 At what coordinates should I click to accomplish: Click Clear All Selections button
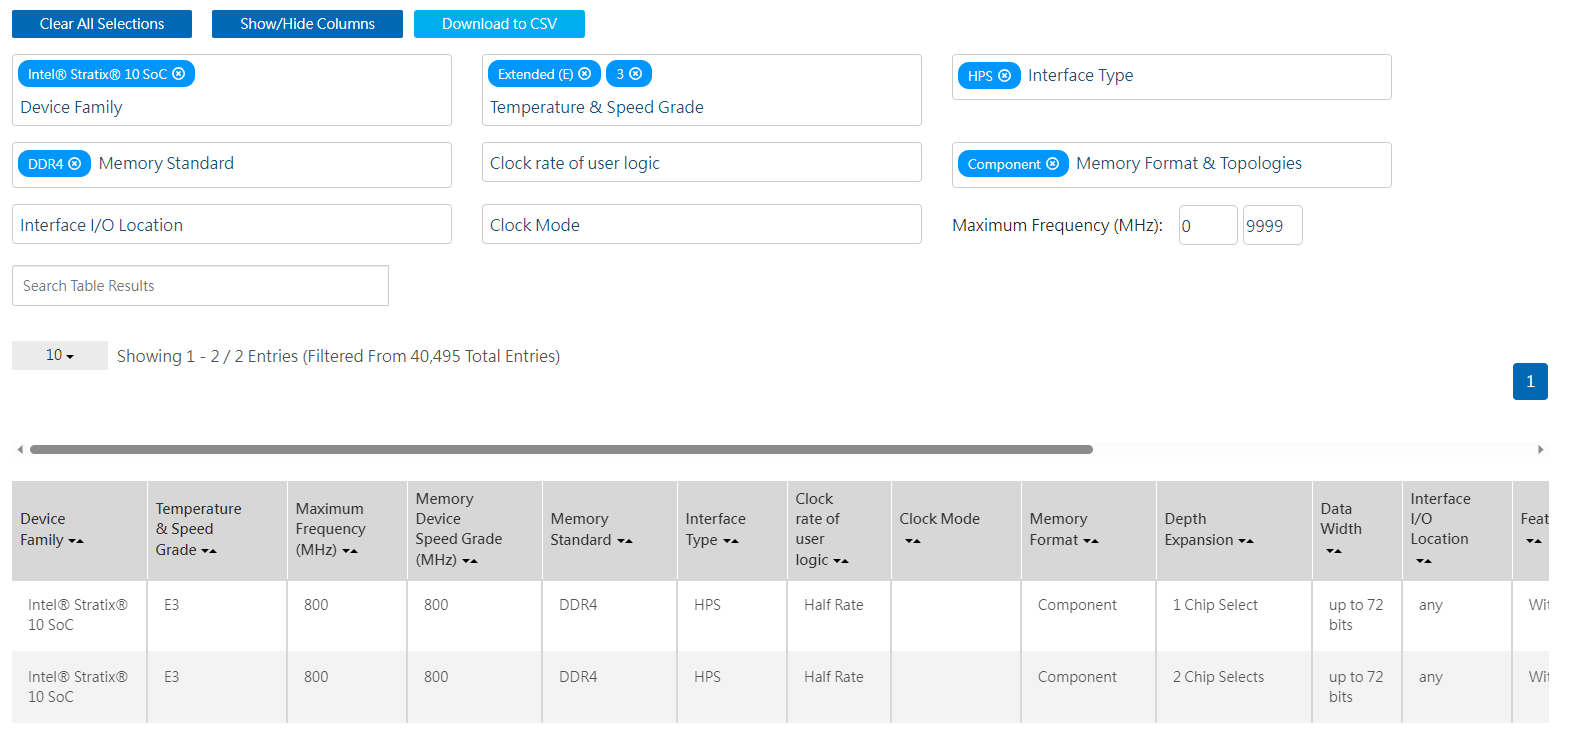(x=102, y=24)
